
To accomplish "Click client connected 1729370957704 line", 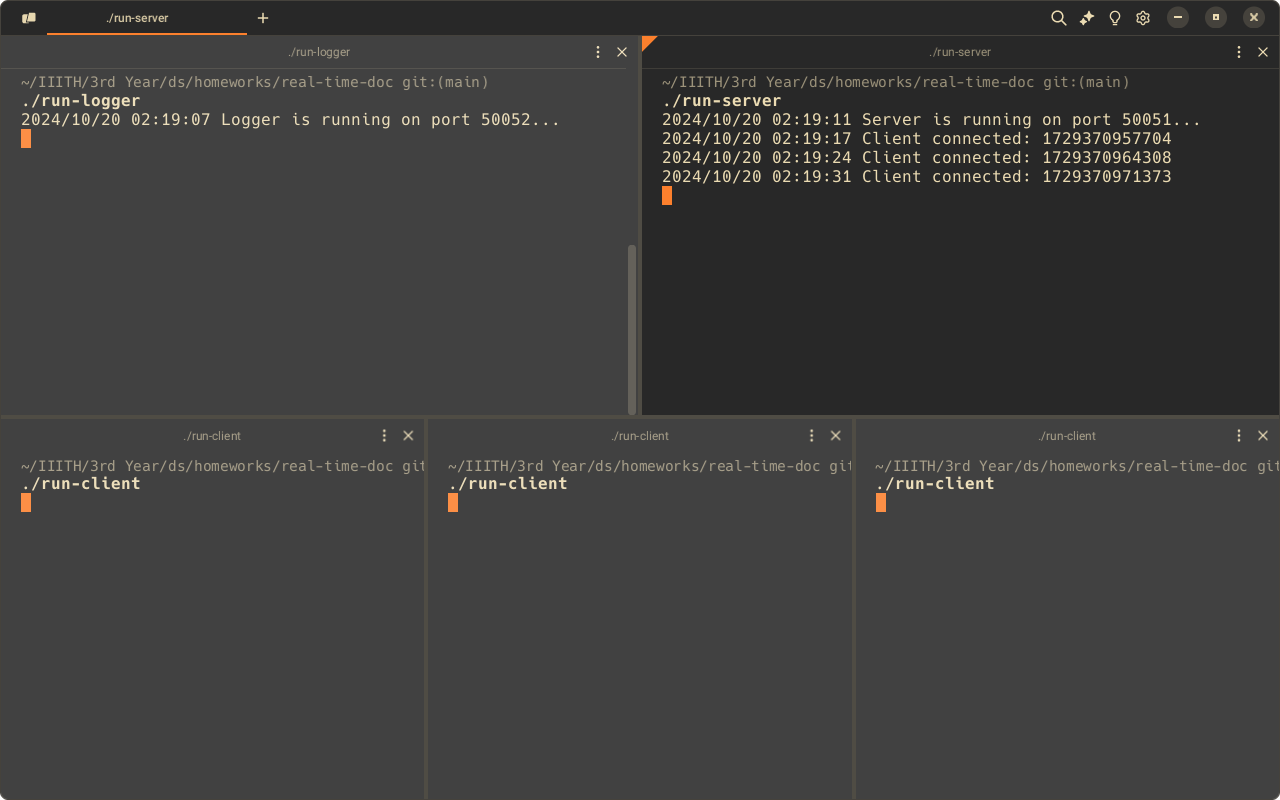I will (916, 139).
